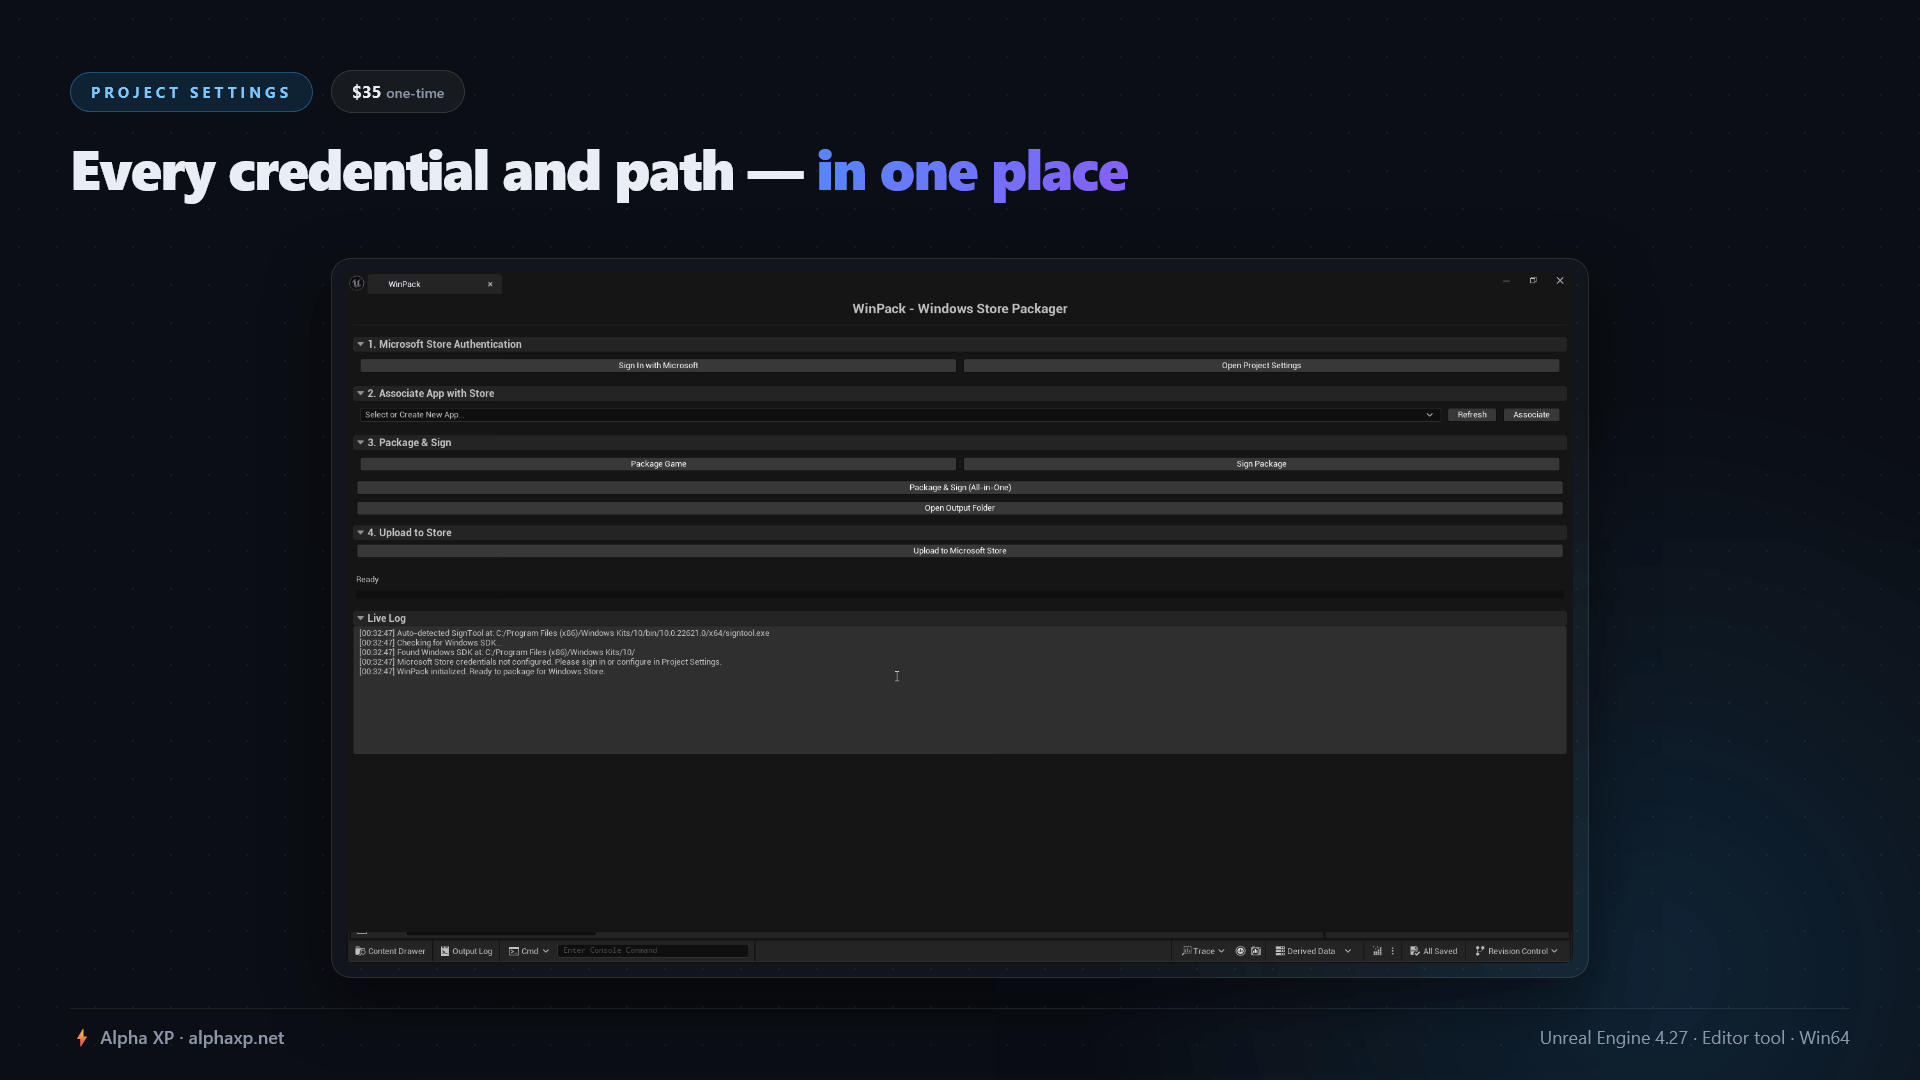Viewport: 1920px width, 1080px height.
Task: Click the Sign Package button
Action: tap(1261, 464)
